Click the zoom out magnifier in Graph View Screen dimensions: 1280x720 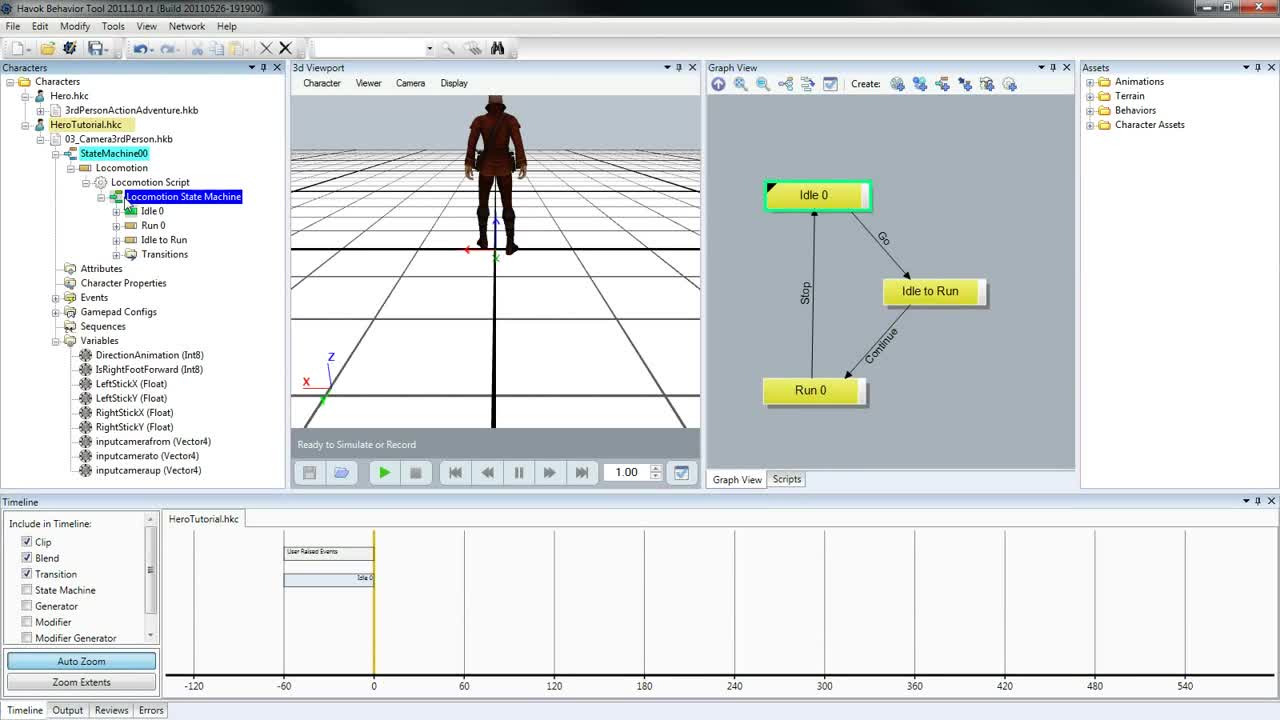pyautogui.click(x=763, y=84)
